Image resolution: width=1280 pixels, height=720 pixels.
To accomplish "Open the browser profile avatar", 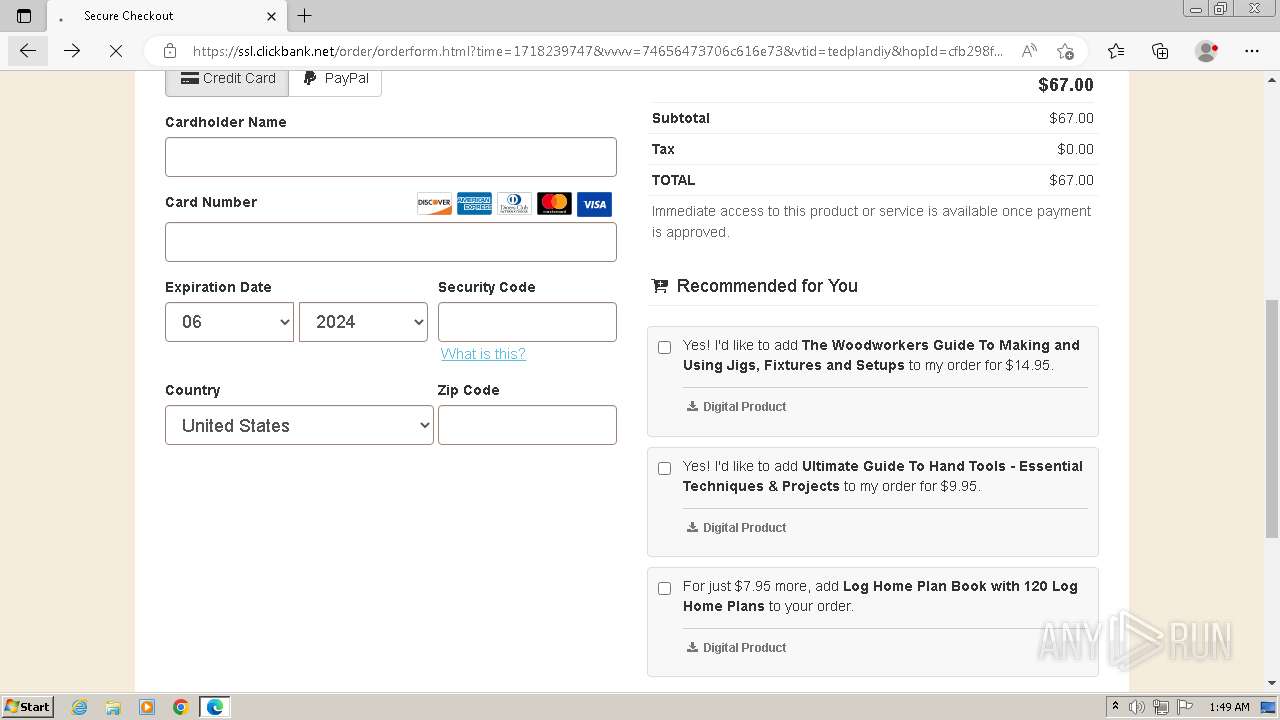I will (1207, 51).
